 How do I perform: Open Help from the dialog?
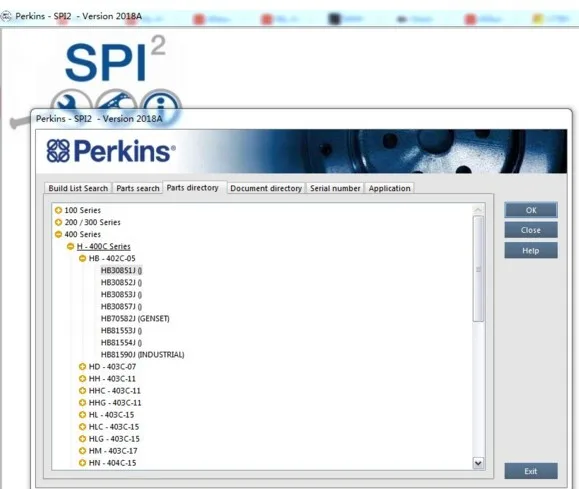[x=531, y=250]
